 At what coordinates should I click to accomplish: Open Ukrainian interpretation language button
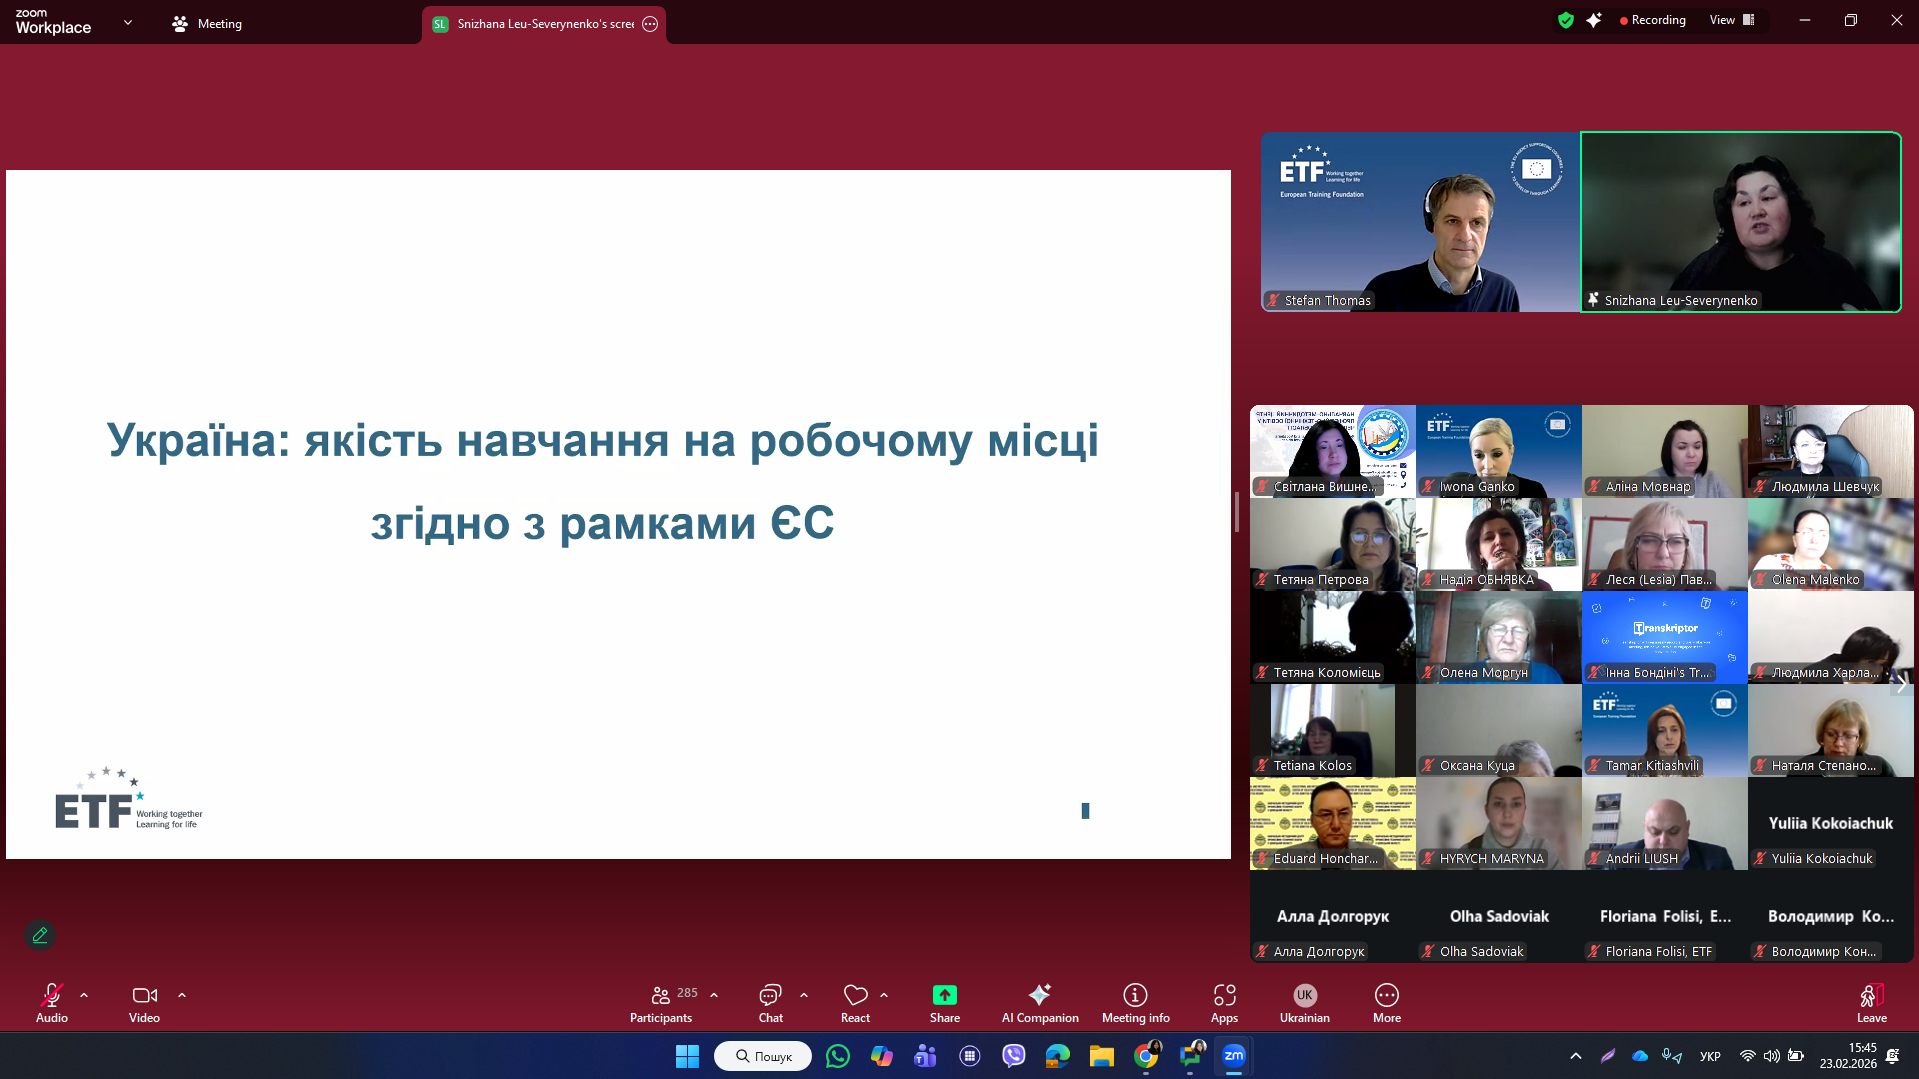point(1304,1003)
